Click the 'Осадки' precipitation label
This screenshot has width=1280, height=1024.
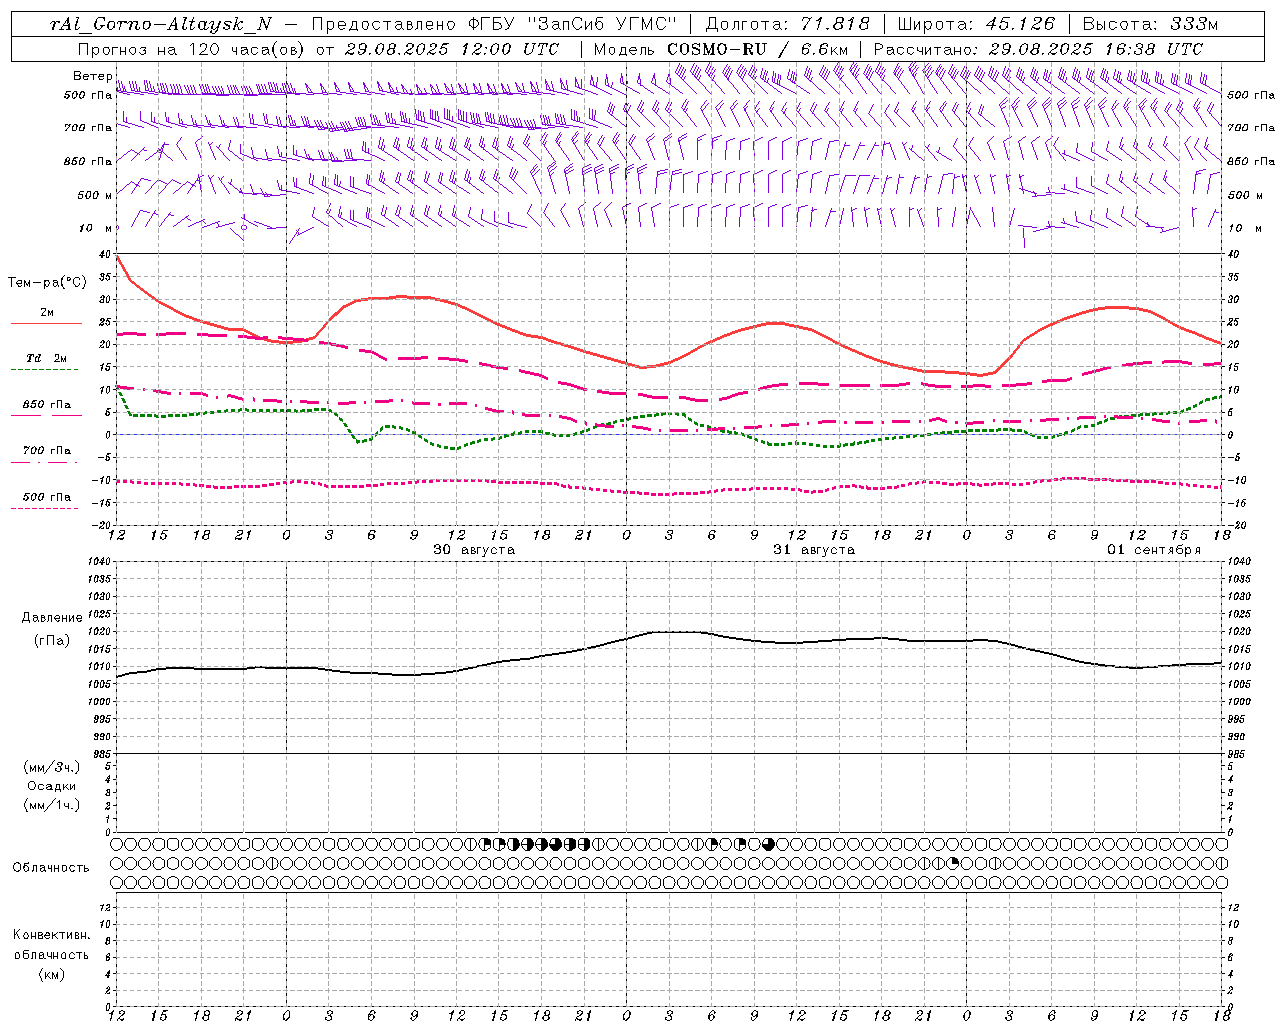(x=52, y=786)
